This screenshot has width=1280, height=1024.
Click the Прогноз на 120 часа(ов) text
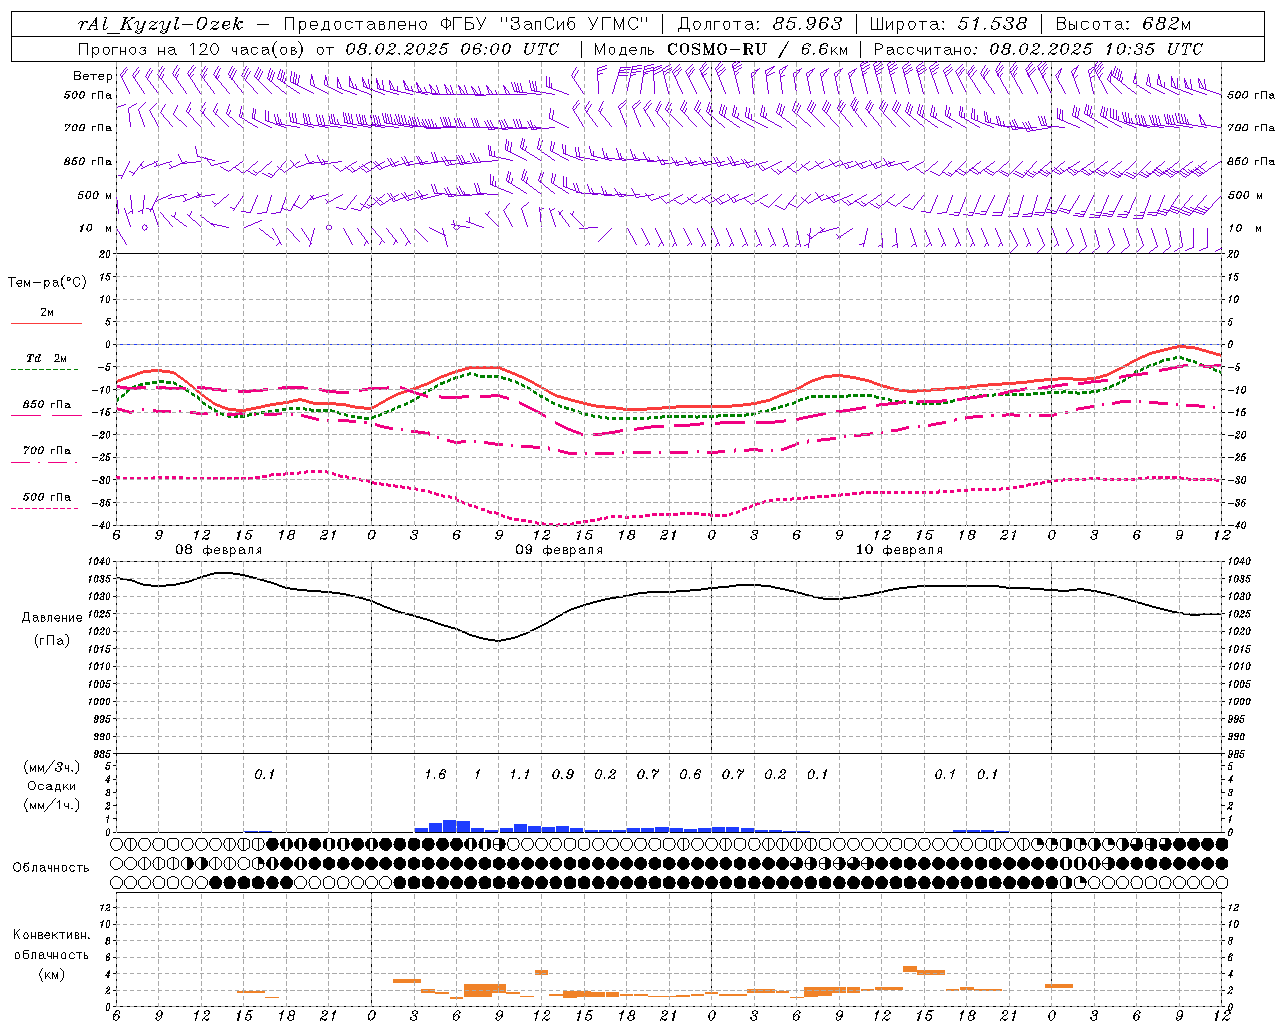193,49
